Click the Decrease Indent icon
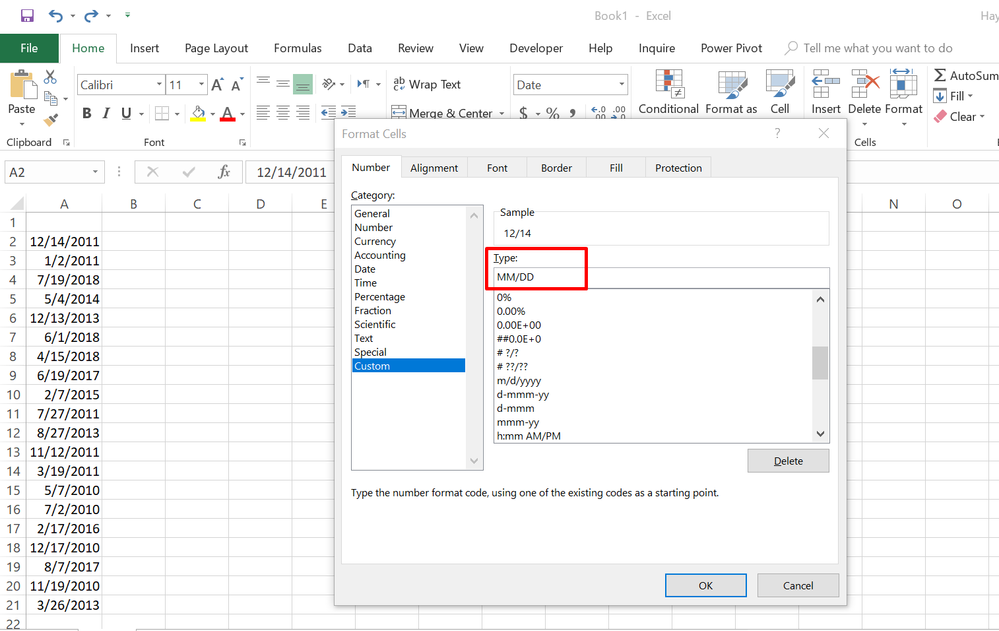 [328, 113]
